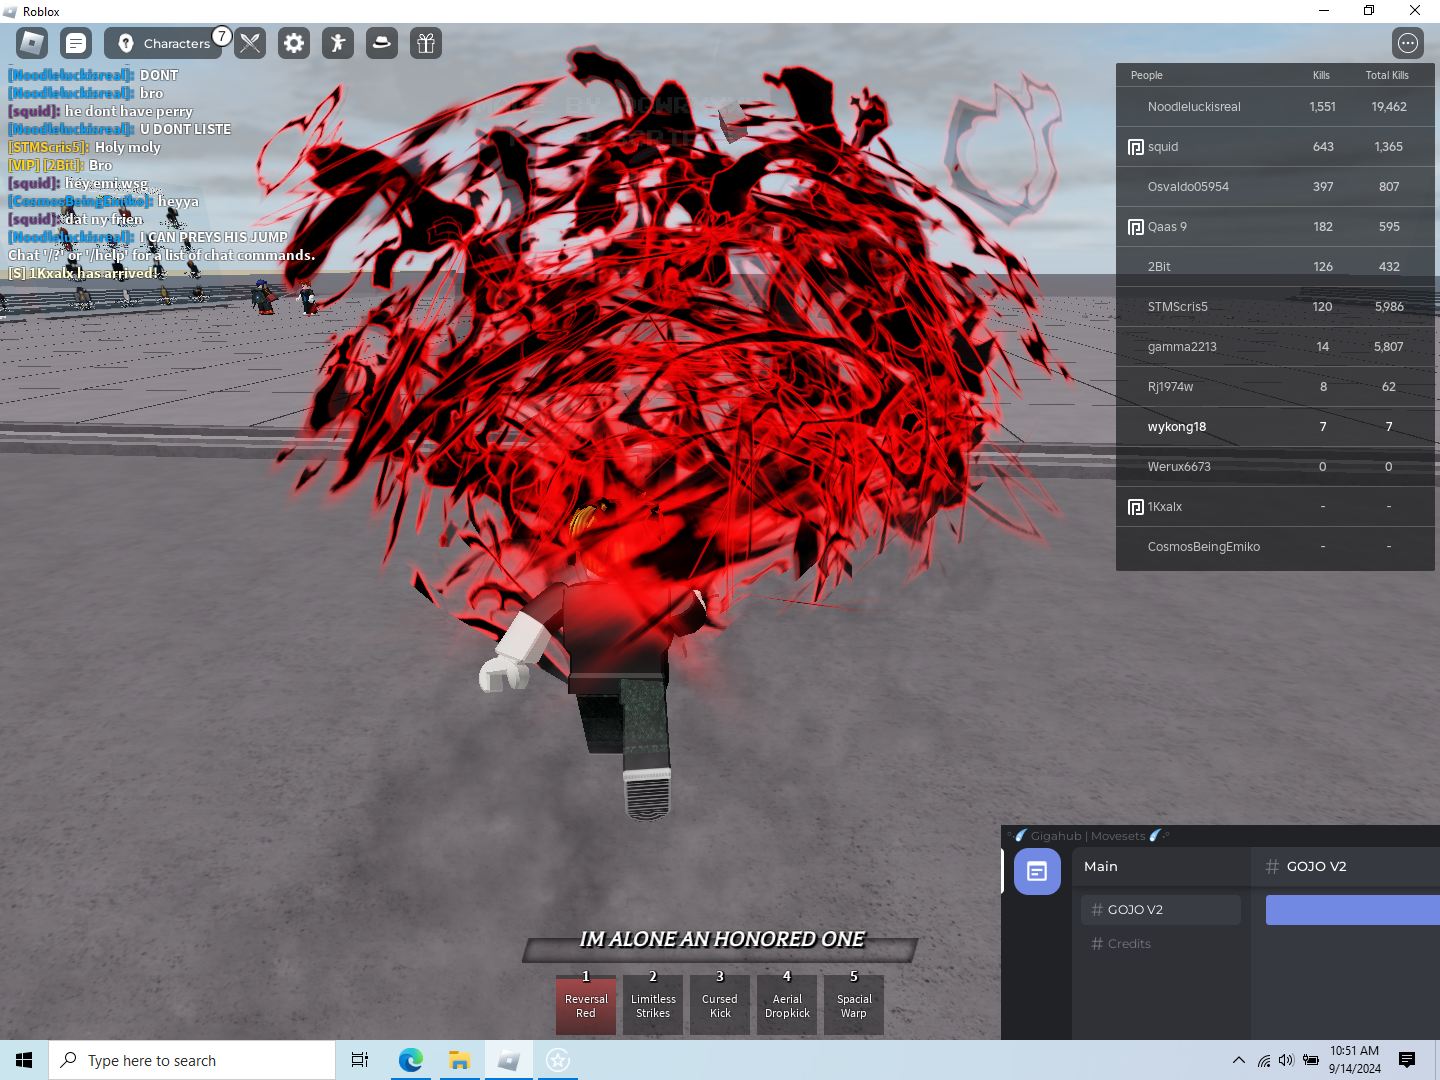Click the Kills column header

(1321, 75)
